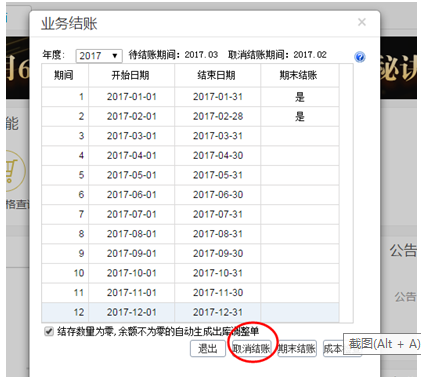The width and height of the screenshot is (421, 377).
Task: Select end date 2017-10-31 cell
Action: click(x=217, y=273)
